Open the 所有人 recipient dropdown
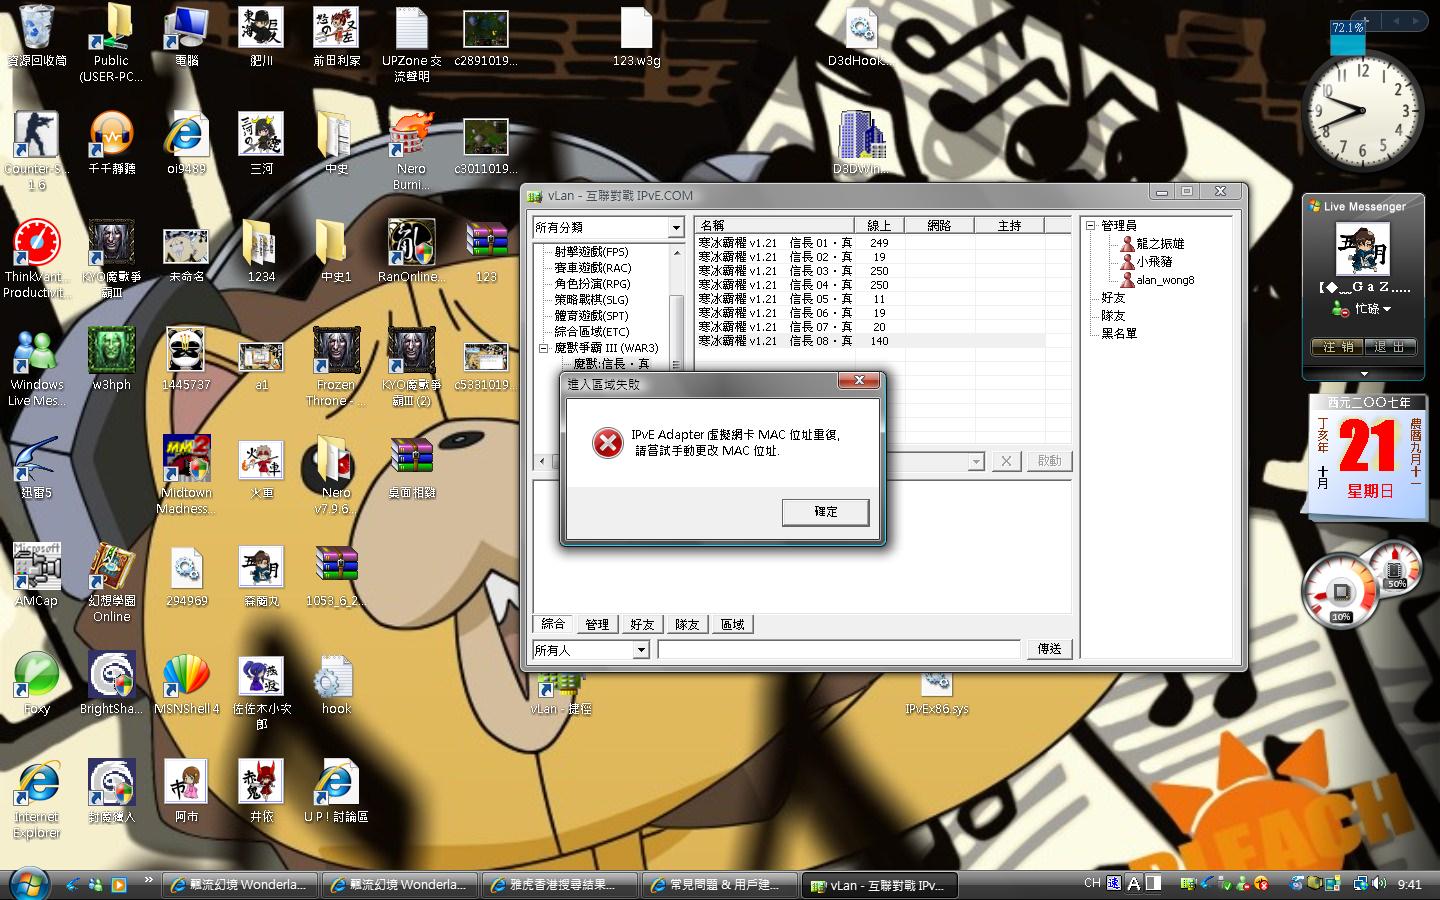Screen dimensions: 1440x900 click(x=641, y=650)
